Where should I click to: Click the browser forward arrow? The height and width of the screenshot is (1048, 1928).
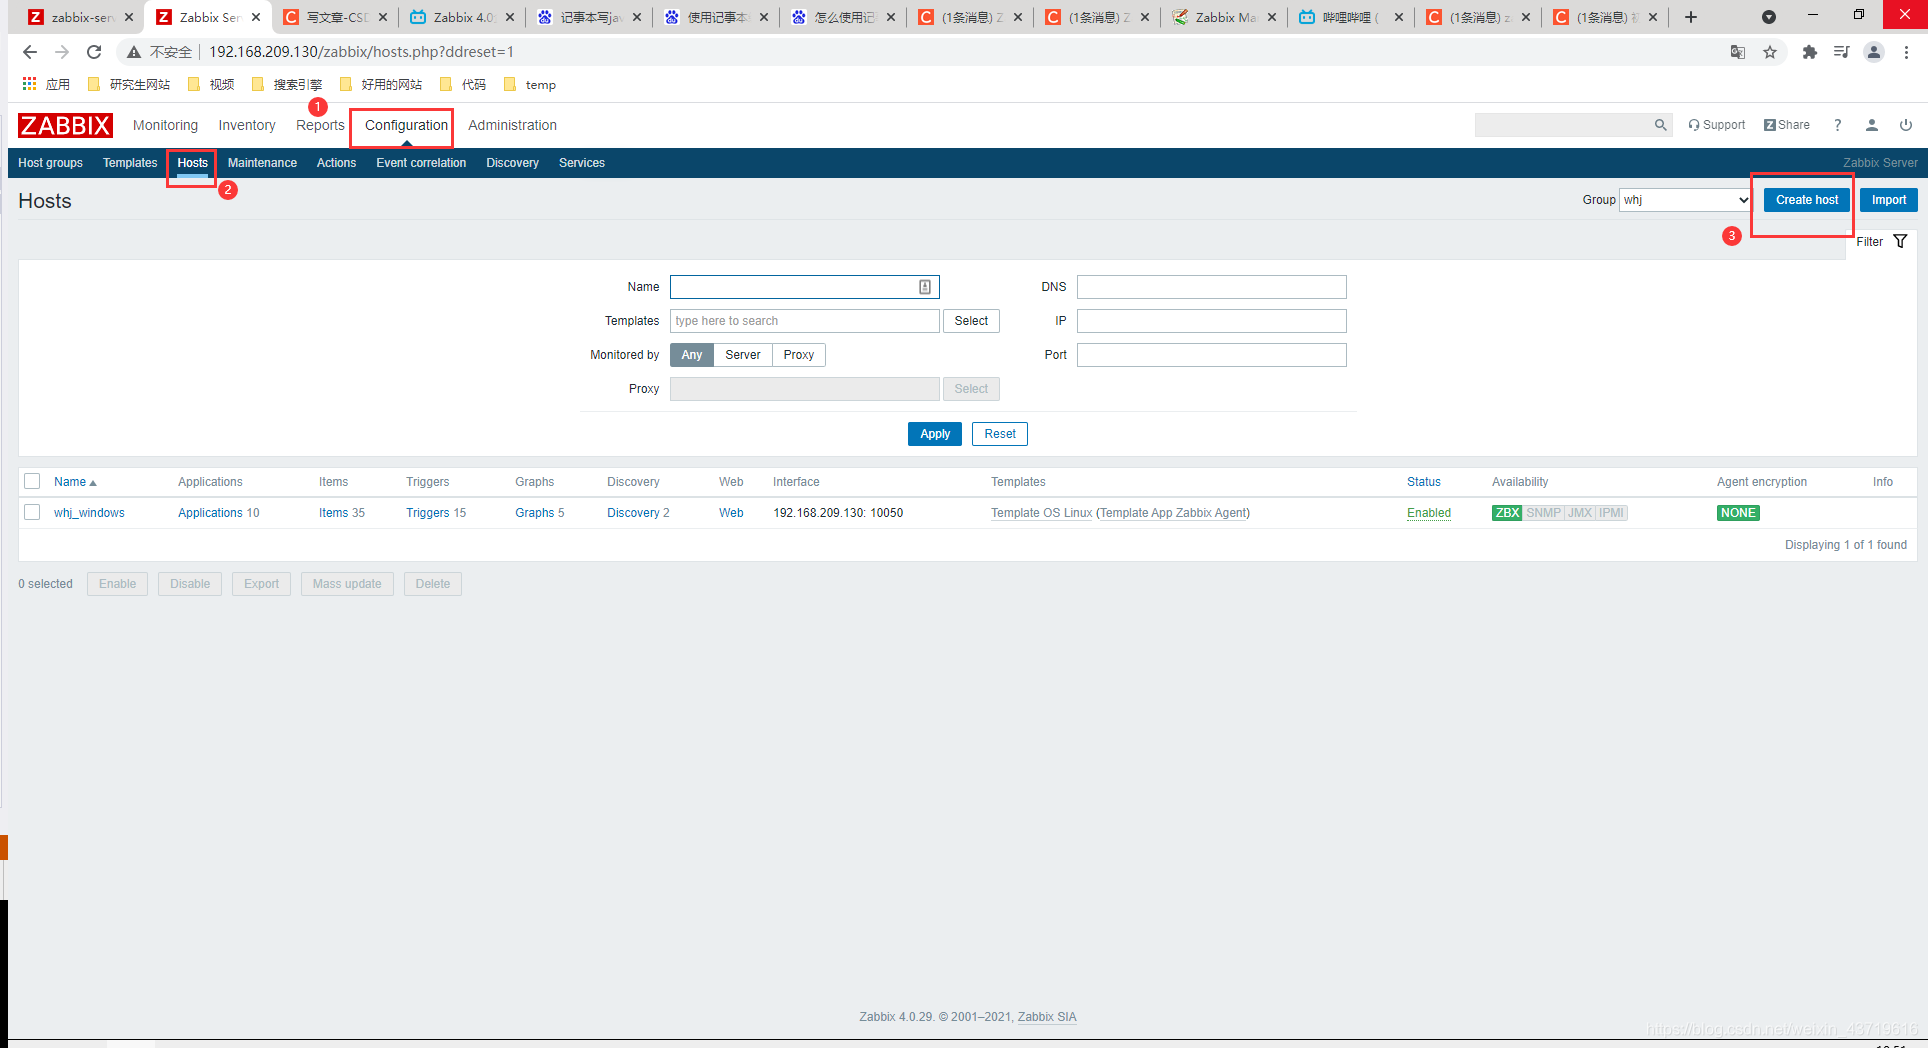(x=62, y=52)
